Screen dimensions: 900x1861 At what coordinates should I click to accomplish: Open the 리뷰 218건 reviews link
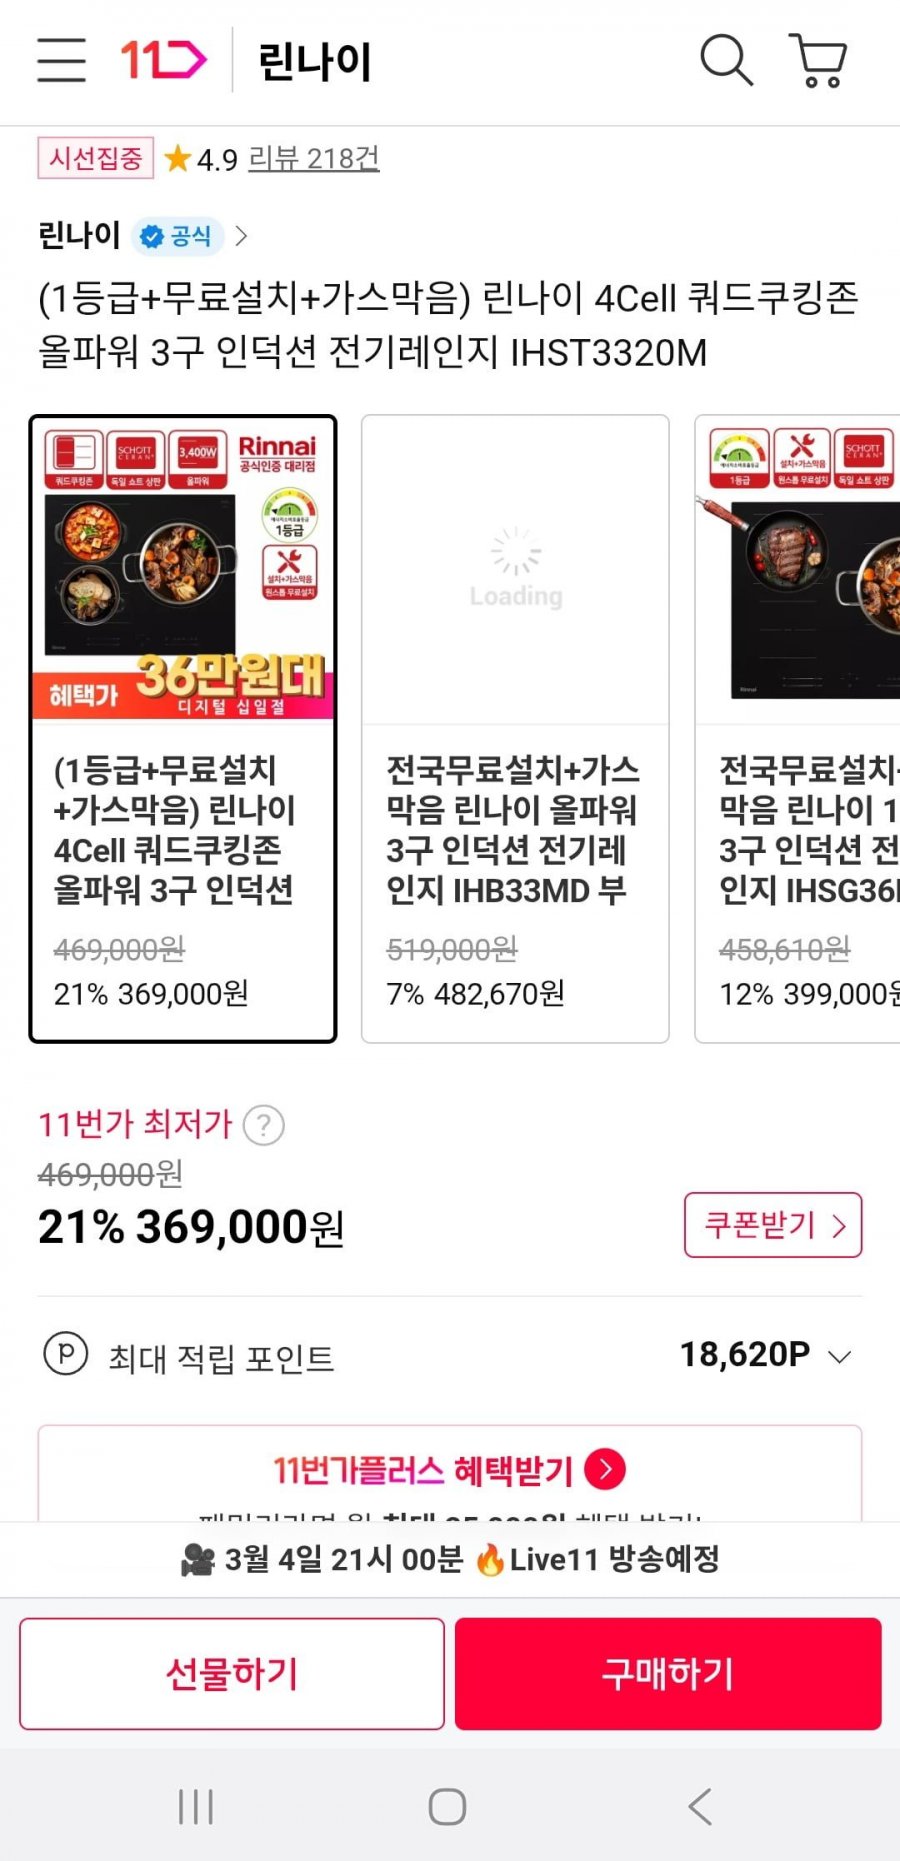pos(313,158)
